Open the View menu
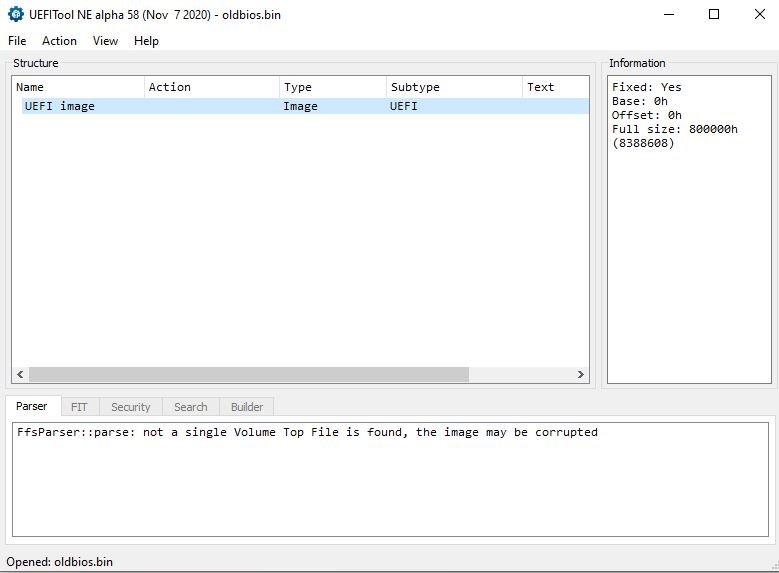Image resolution: width=779 pixels, height=573 pixels. (x=105, y=41)
